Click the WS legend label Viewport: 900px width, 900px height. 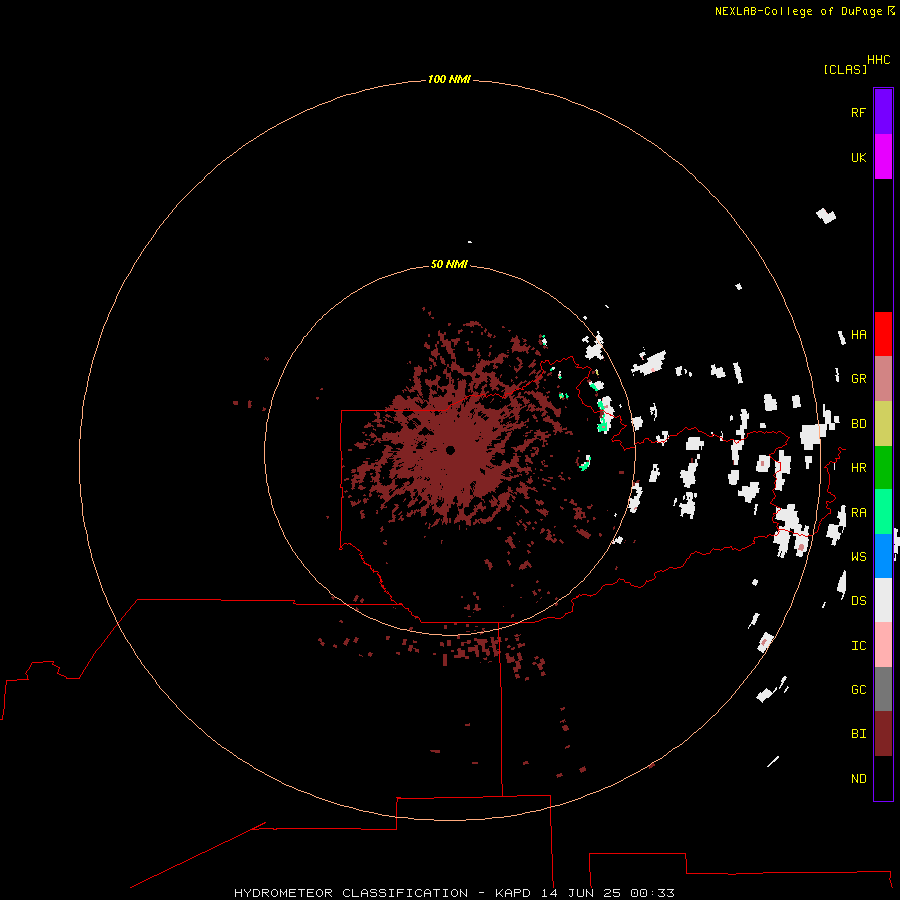coord(858,556)
